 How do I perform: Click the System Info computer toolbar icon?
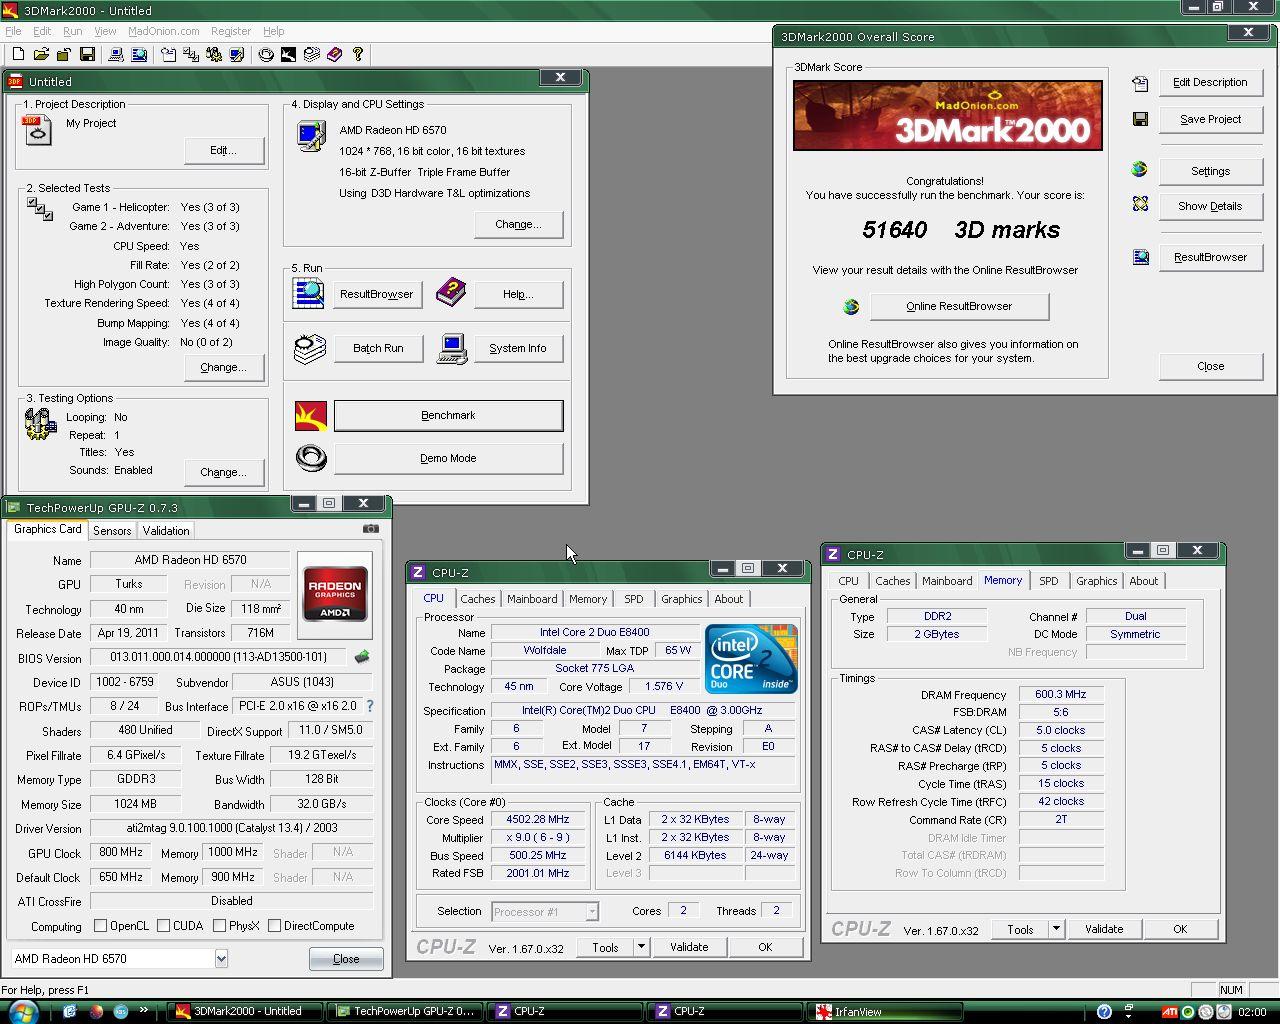click(x=116, y=54)
